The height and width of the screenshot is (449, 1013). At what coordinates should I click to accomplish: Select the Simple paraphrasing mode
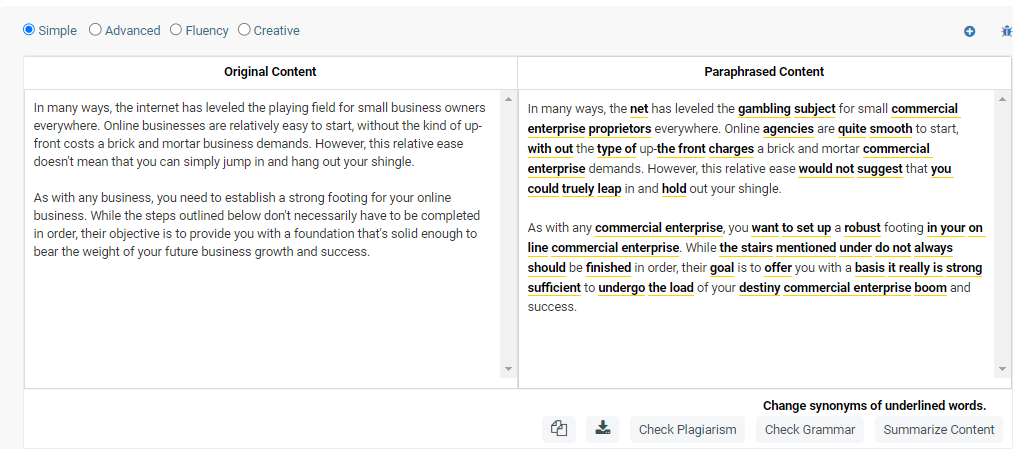pos(29,30)
